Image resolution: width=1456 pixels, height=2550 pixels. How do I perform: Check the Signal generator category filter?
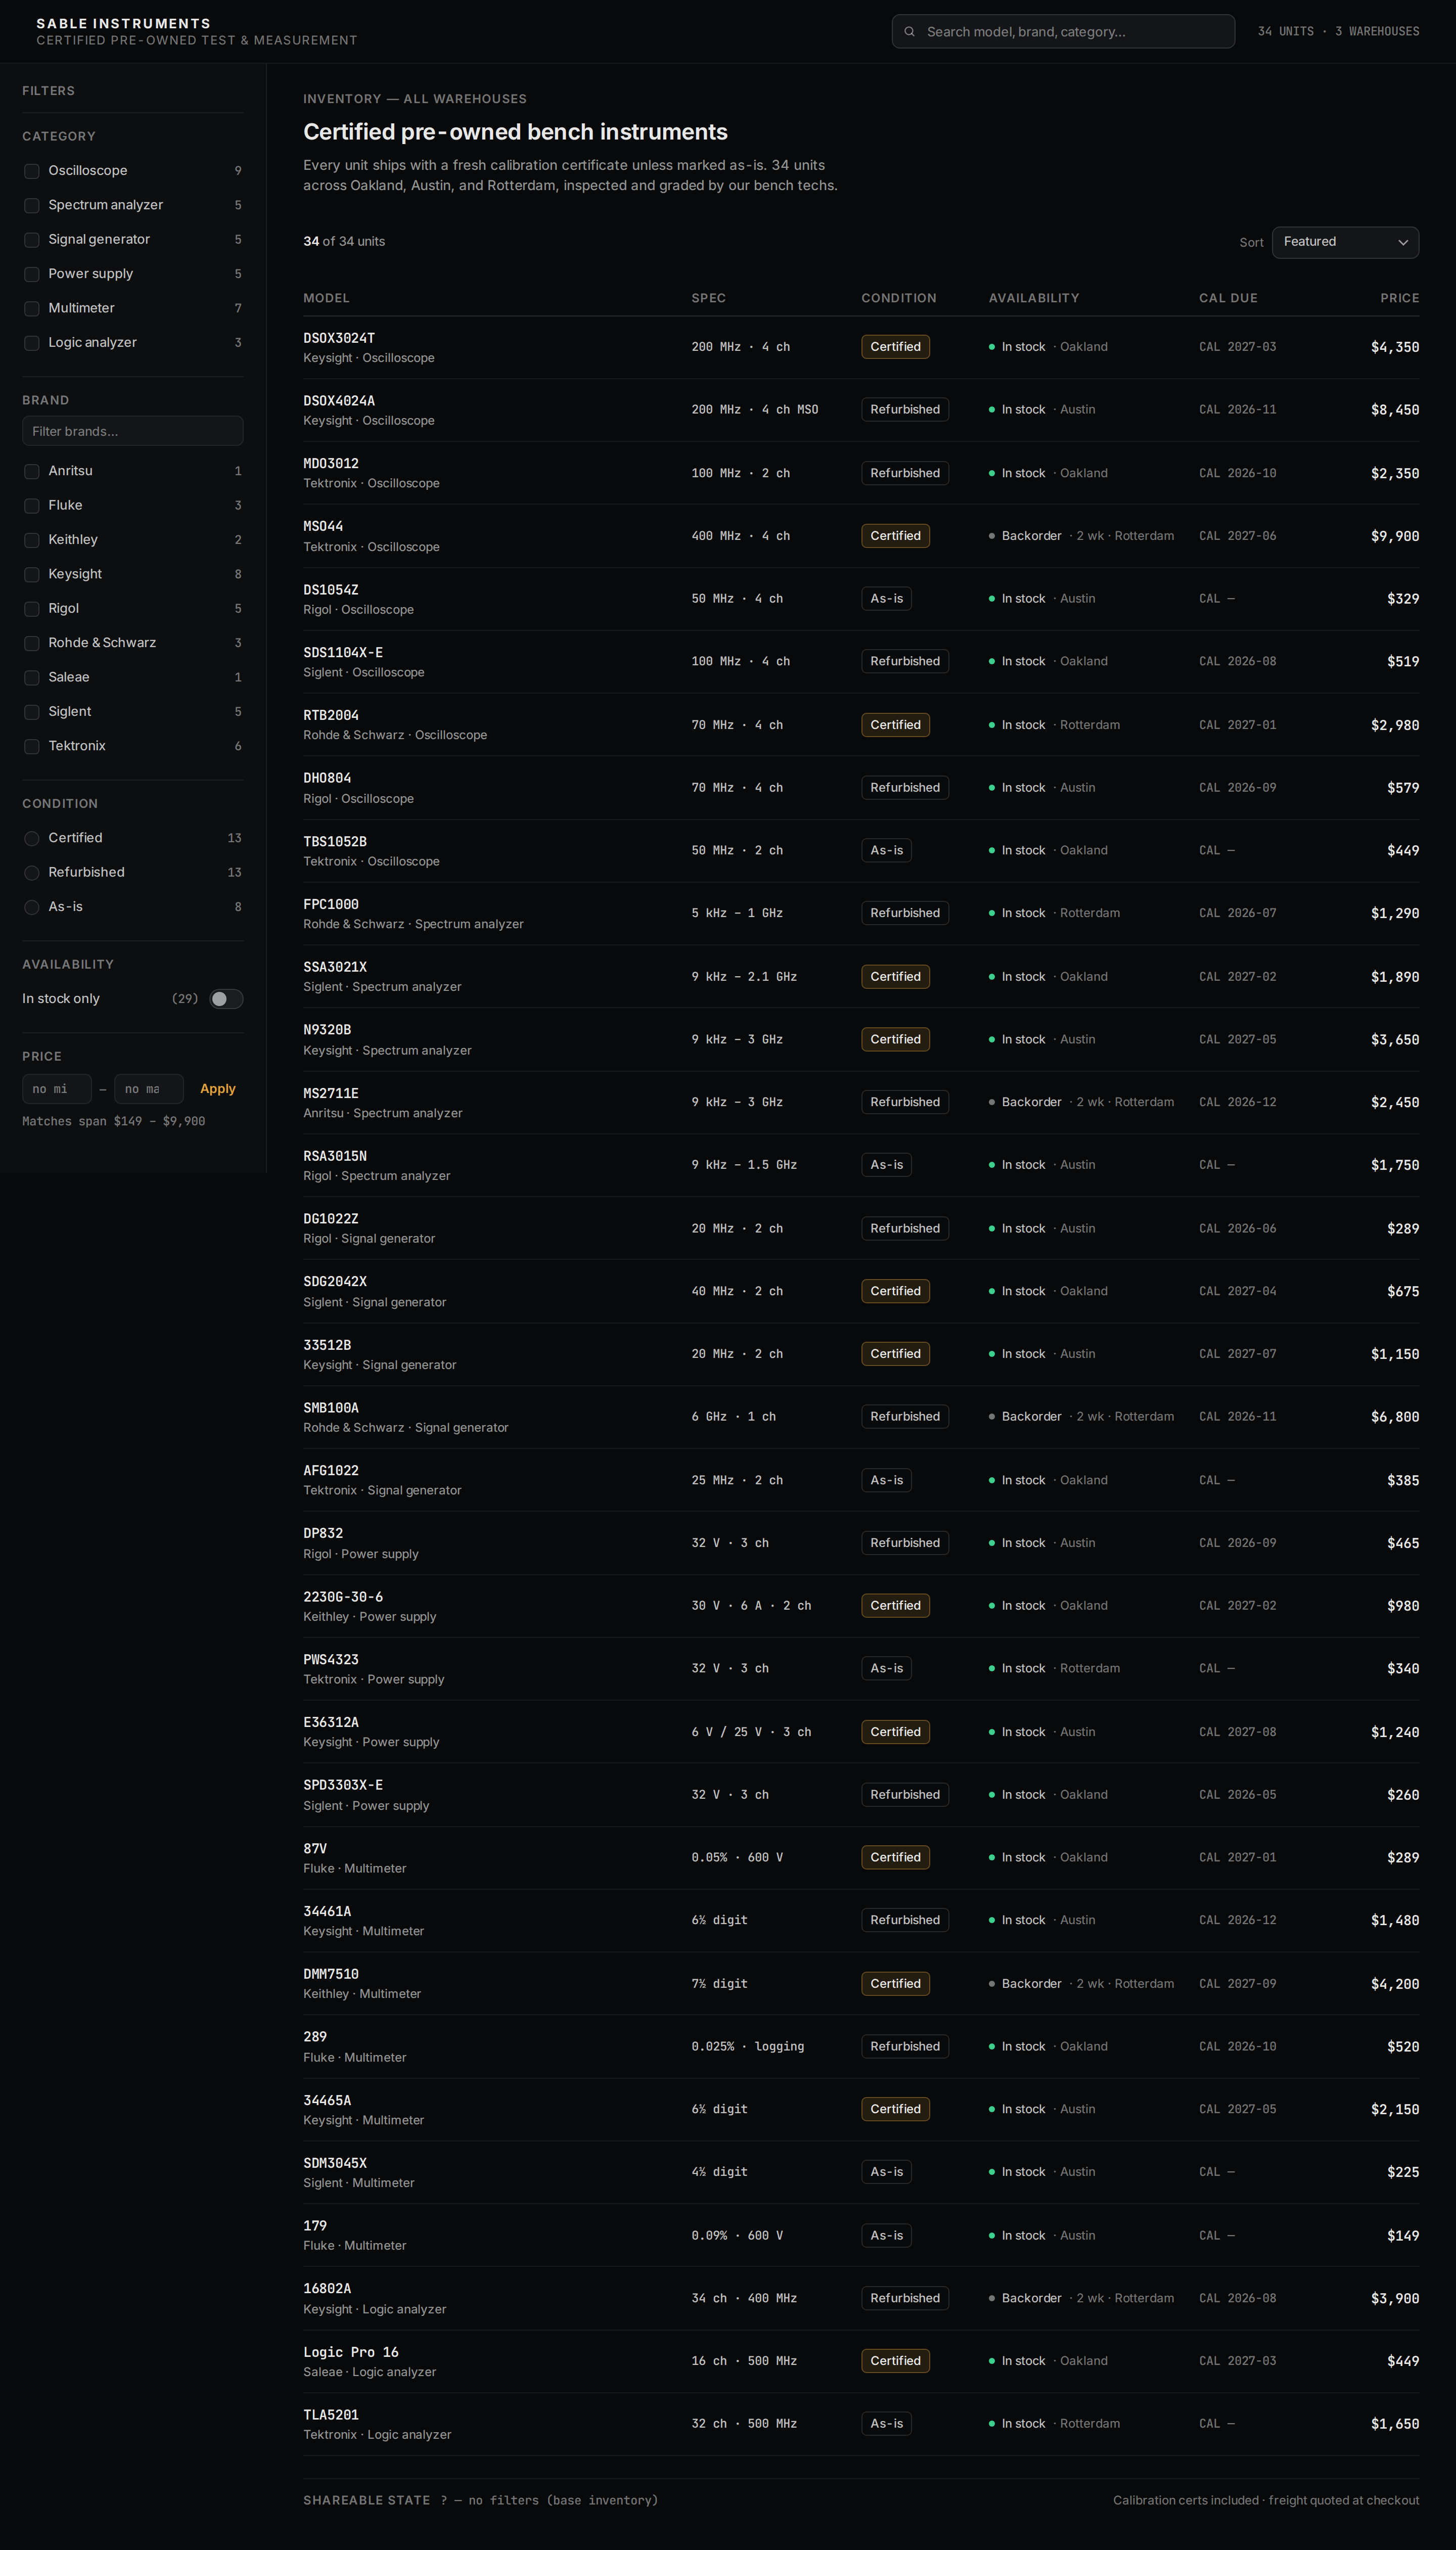(x=32, y=240)
